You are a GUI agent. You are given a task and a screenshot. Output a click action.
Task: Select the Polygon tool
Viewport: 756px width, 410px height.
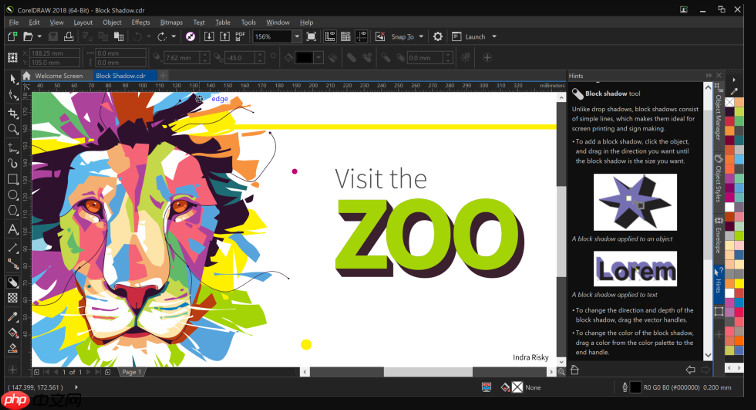(13, 211)
